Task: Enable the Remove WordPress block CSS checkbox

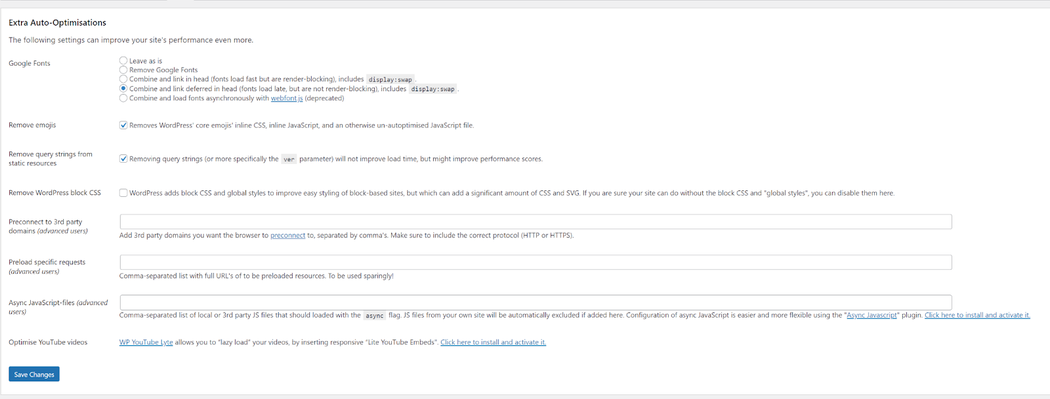Action: coord(123,193)
